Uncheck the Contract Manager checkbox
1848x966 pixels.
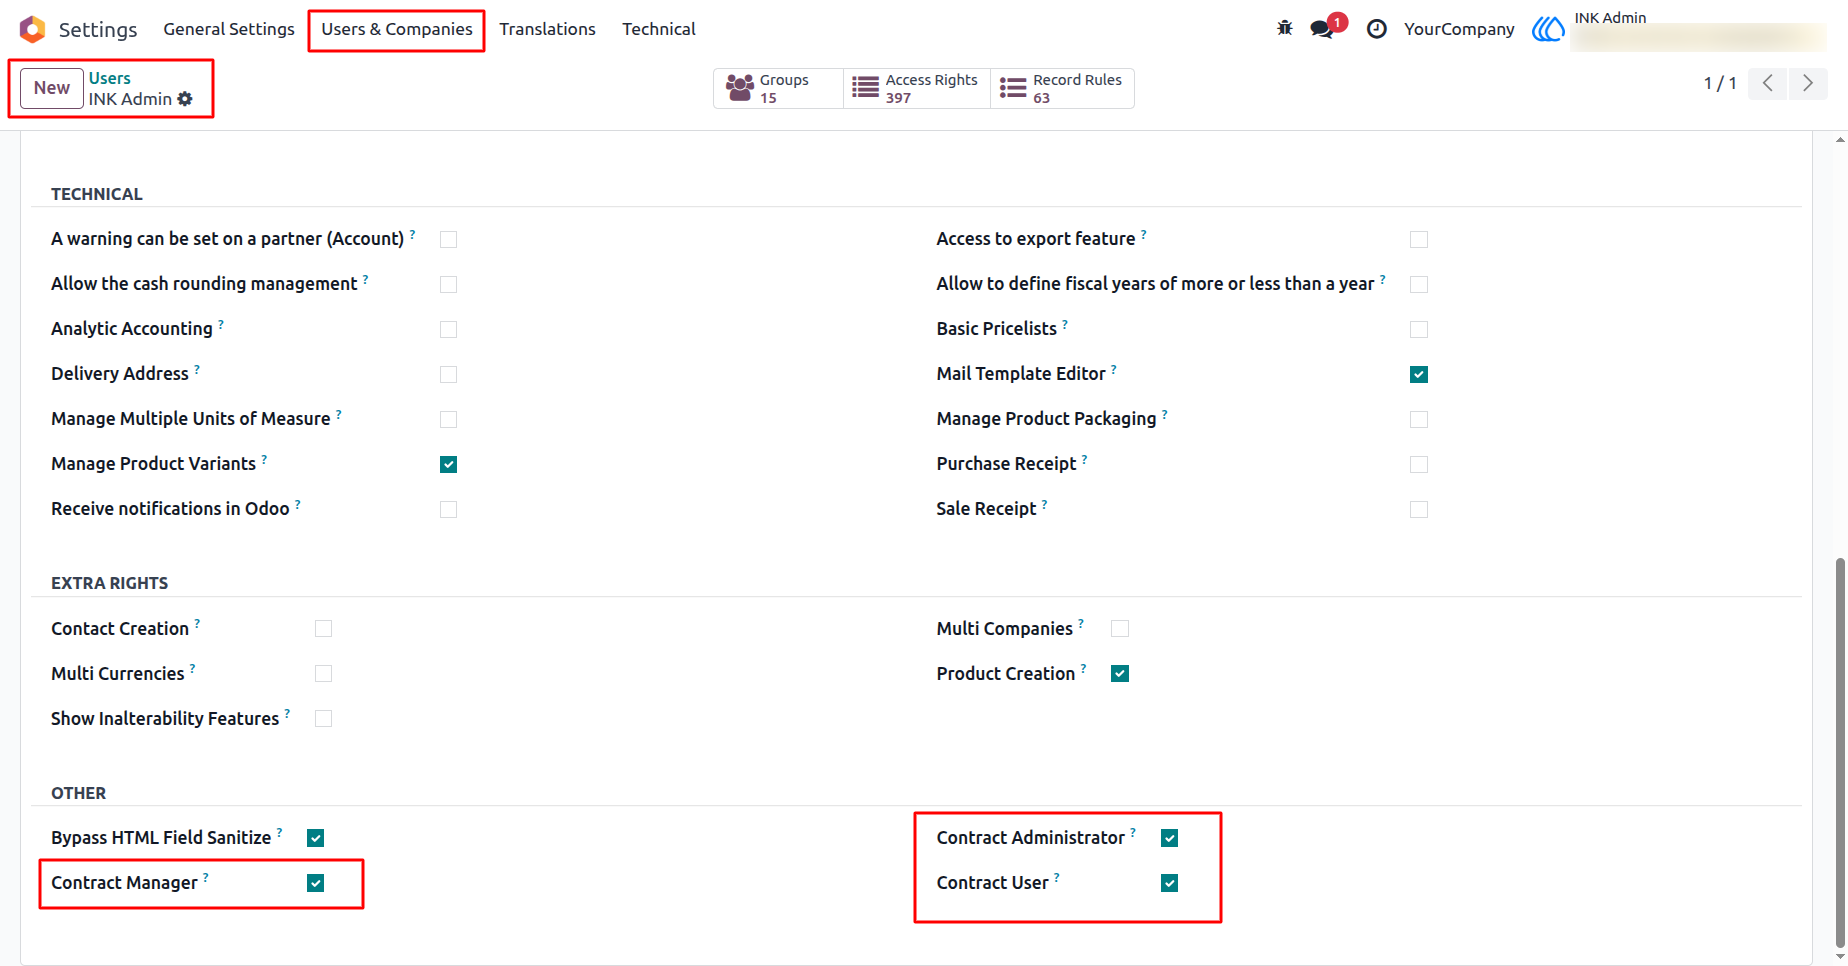tap(316, 883)
